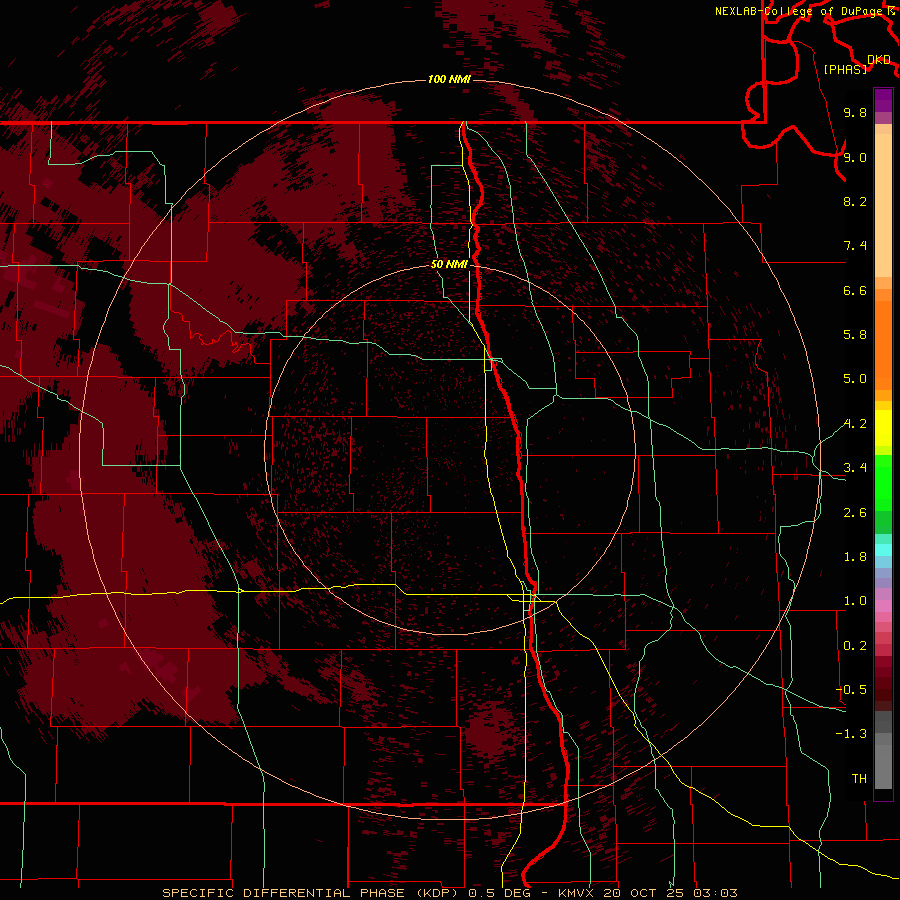Click the 2.6 scale value
The width and height of the screenshot is (900, 900).
855,513
